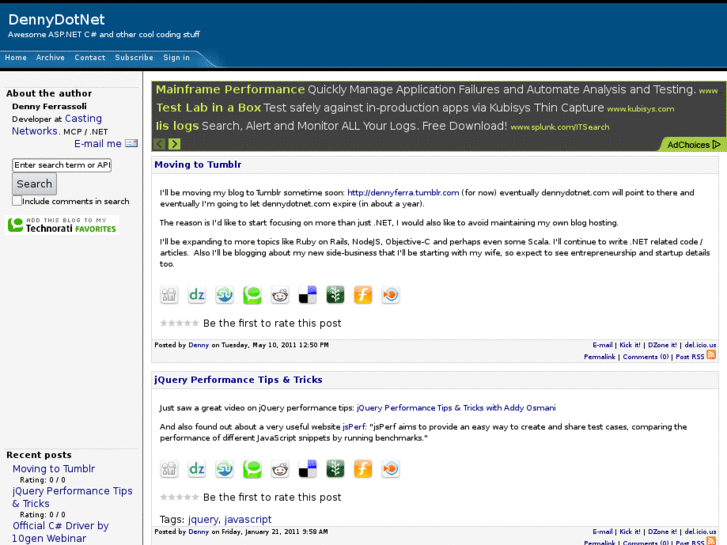The image size is (727, 545).
Task: Click the envelope icon beside E-mail me
Action: 132,143
